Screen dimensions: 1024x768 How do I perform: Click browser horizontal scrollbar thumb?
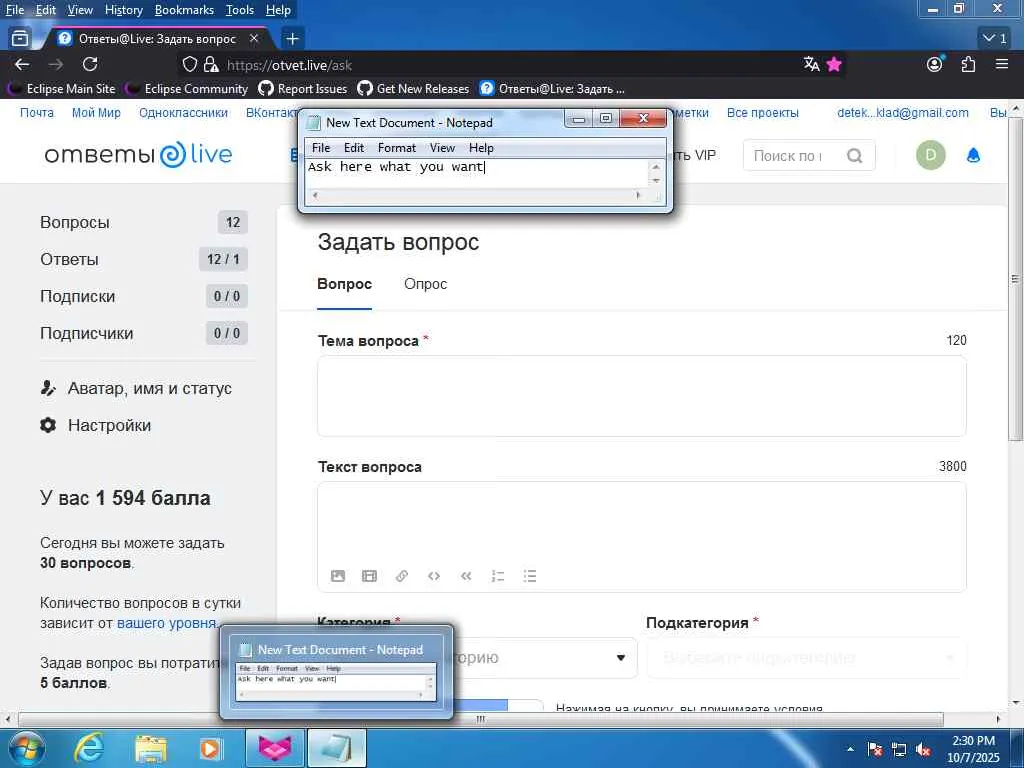[x=481, y=719]
